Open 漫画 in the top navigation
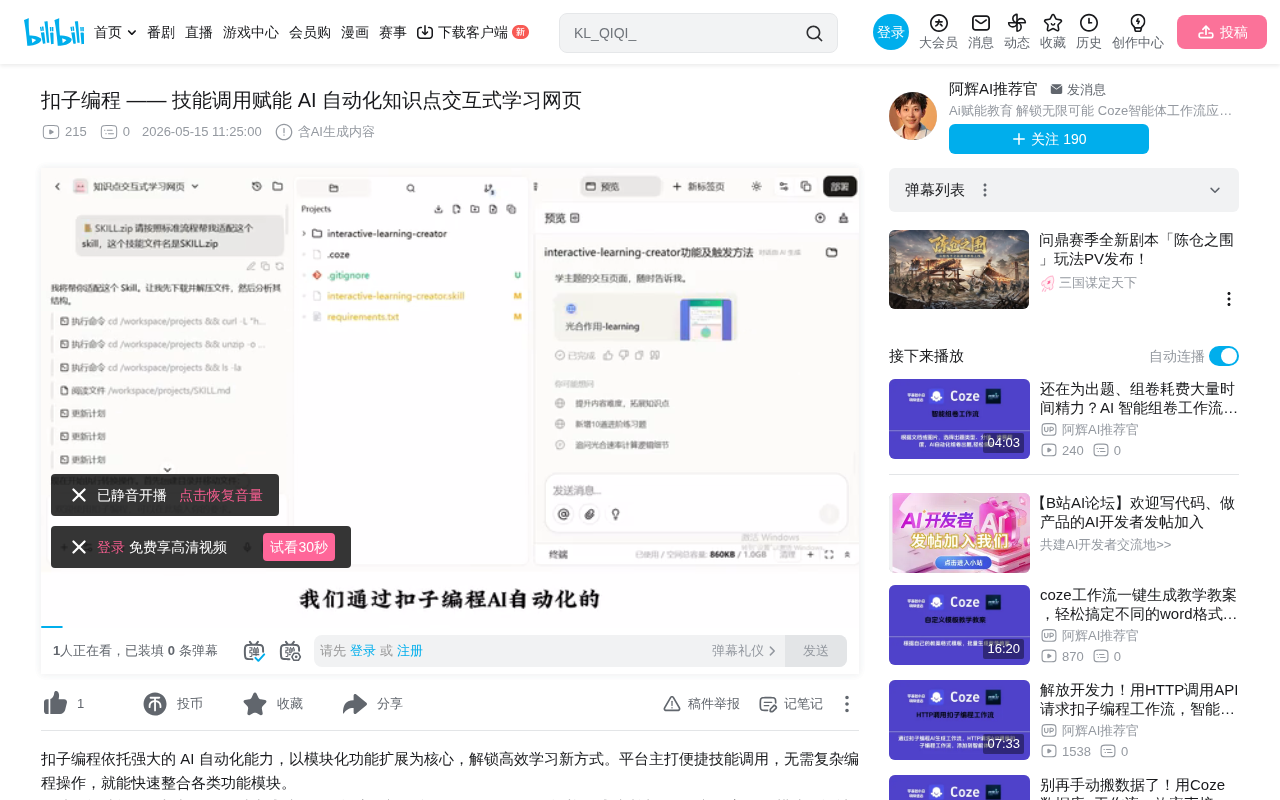 pos(355,32)
